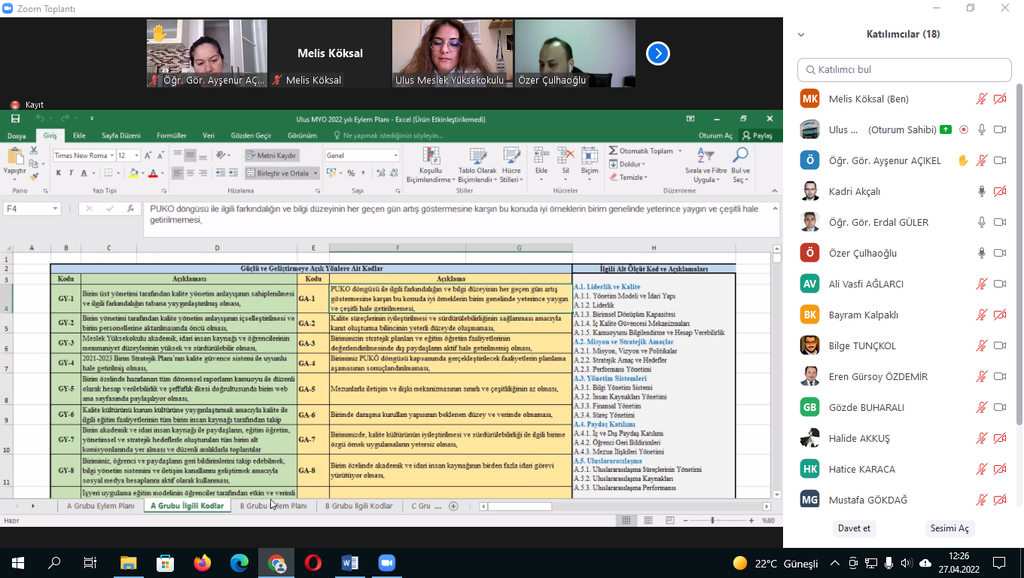Collapse the Katılımcılar panel chevron

click(801, 34)
